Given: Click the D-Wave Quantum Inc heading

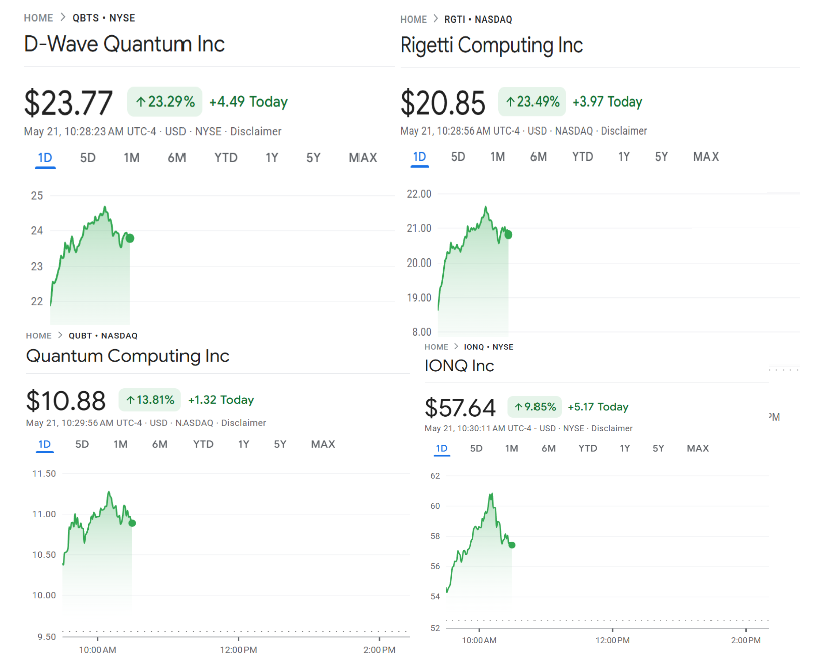Looking at the screenshot, I should [124, 44].
